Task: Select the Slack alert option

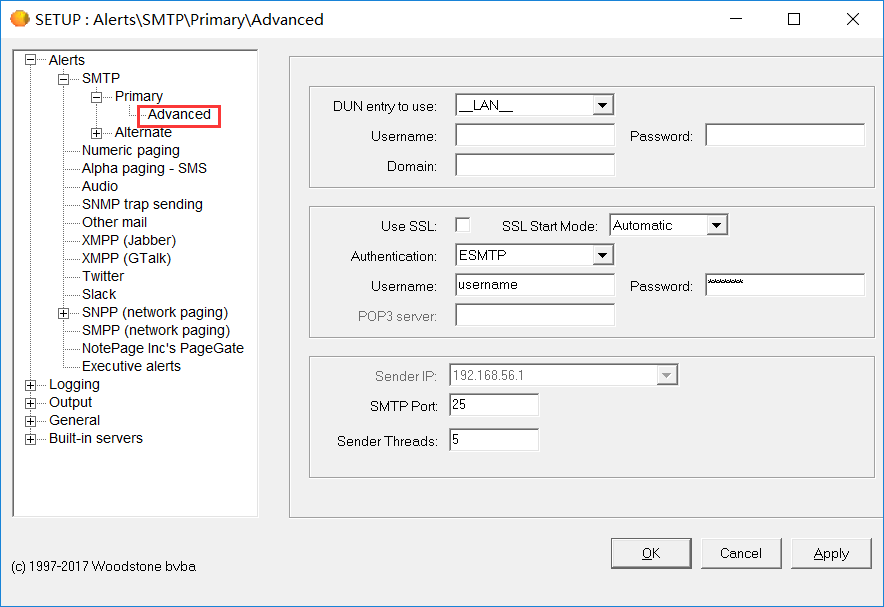Action: pos(98,294)
